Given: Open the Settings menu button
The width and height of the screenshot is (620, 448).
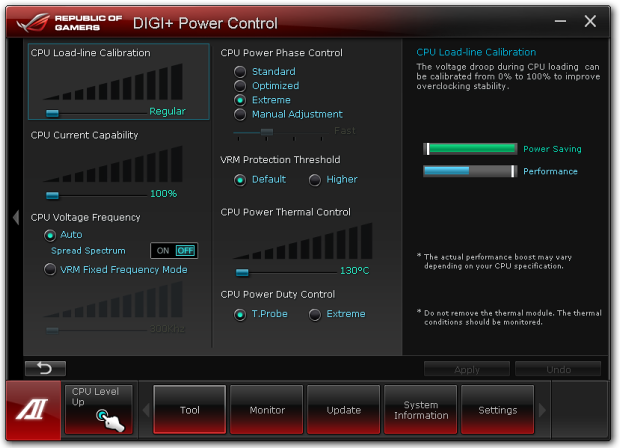Looking at the screenshot, I should coord(497,410).
